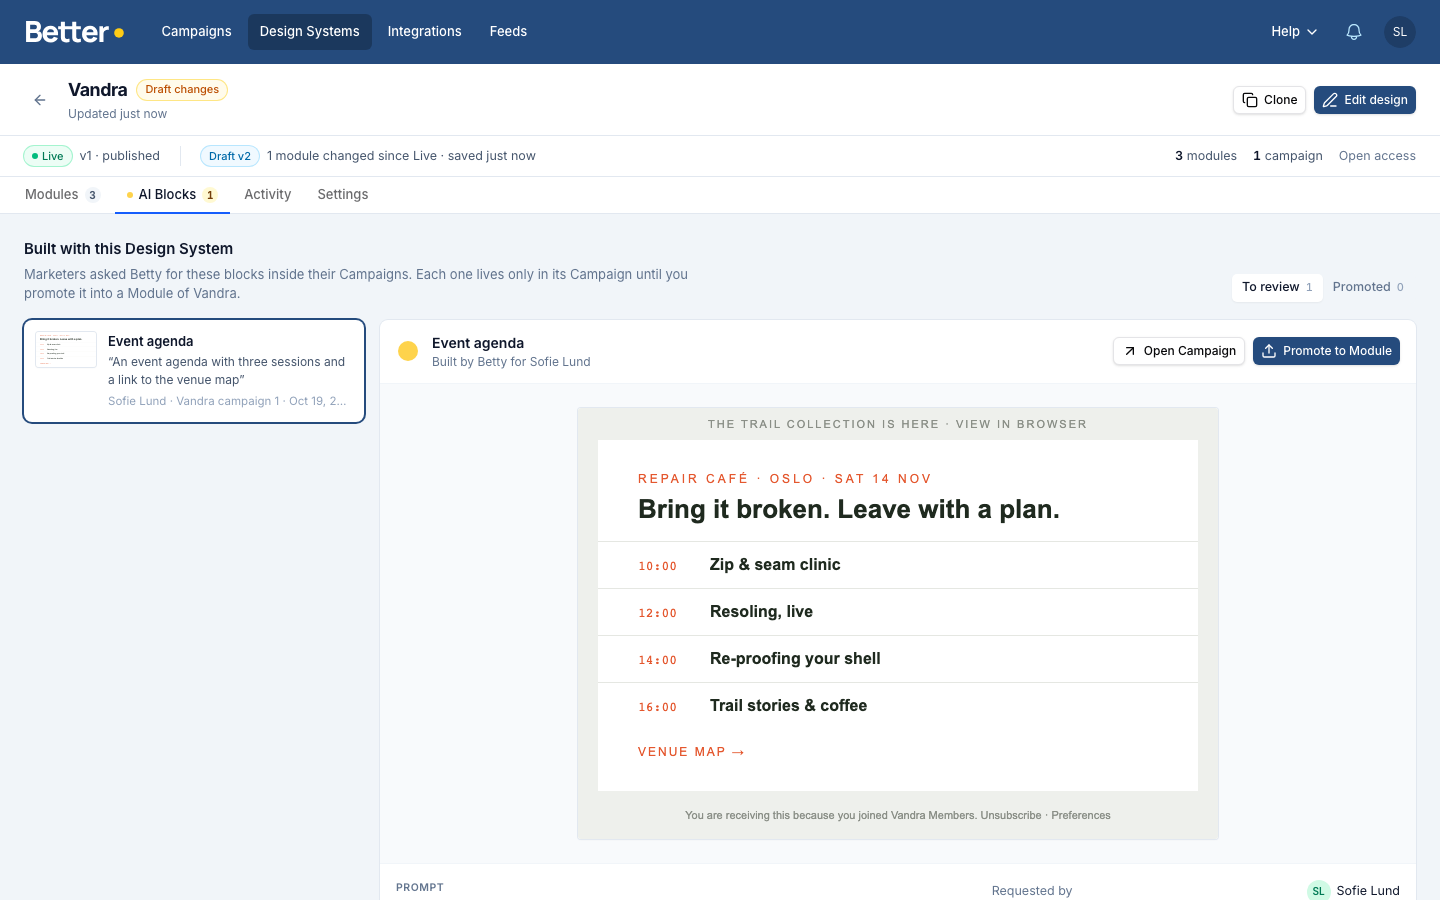Open the SL user avatar menu
Viewport: 1440px width, 900px height.
1400,32
